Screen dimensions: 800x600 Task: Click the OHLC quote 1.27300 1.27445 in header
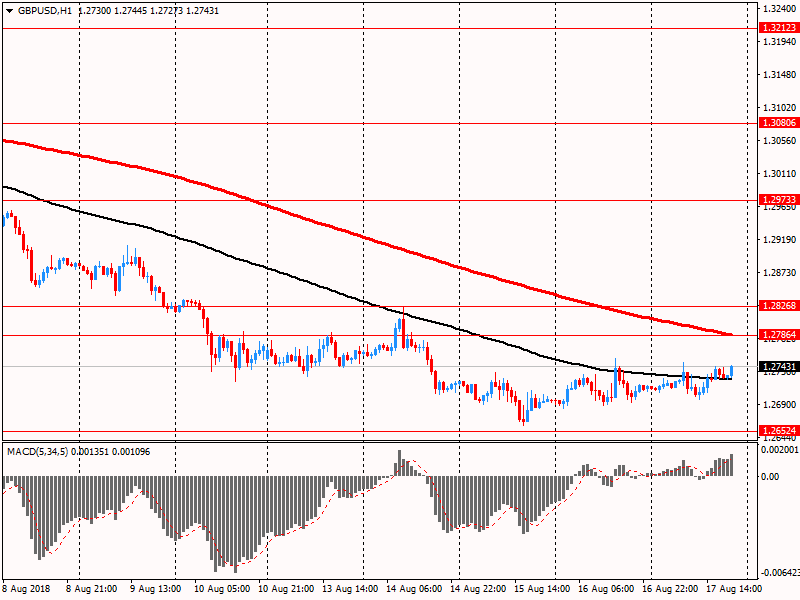coord(112,11)
